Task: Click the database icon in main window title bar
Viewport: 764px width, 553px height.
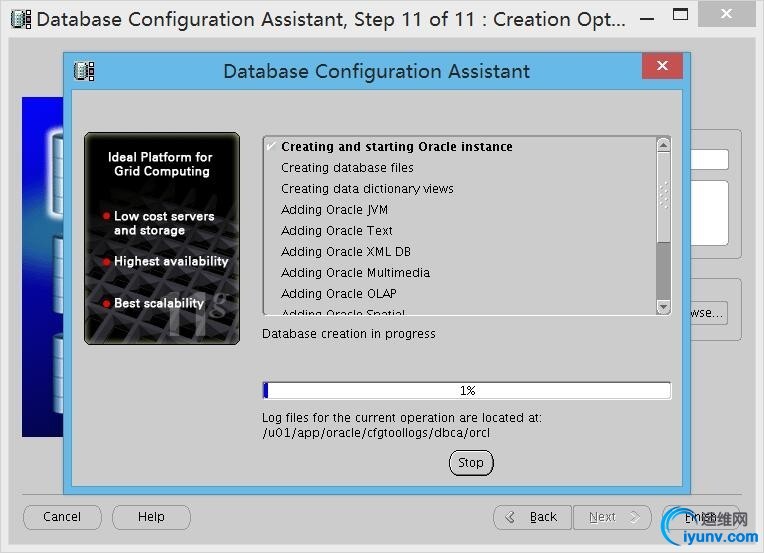Action: pos(21,19)
